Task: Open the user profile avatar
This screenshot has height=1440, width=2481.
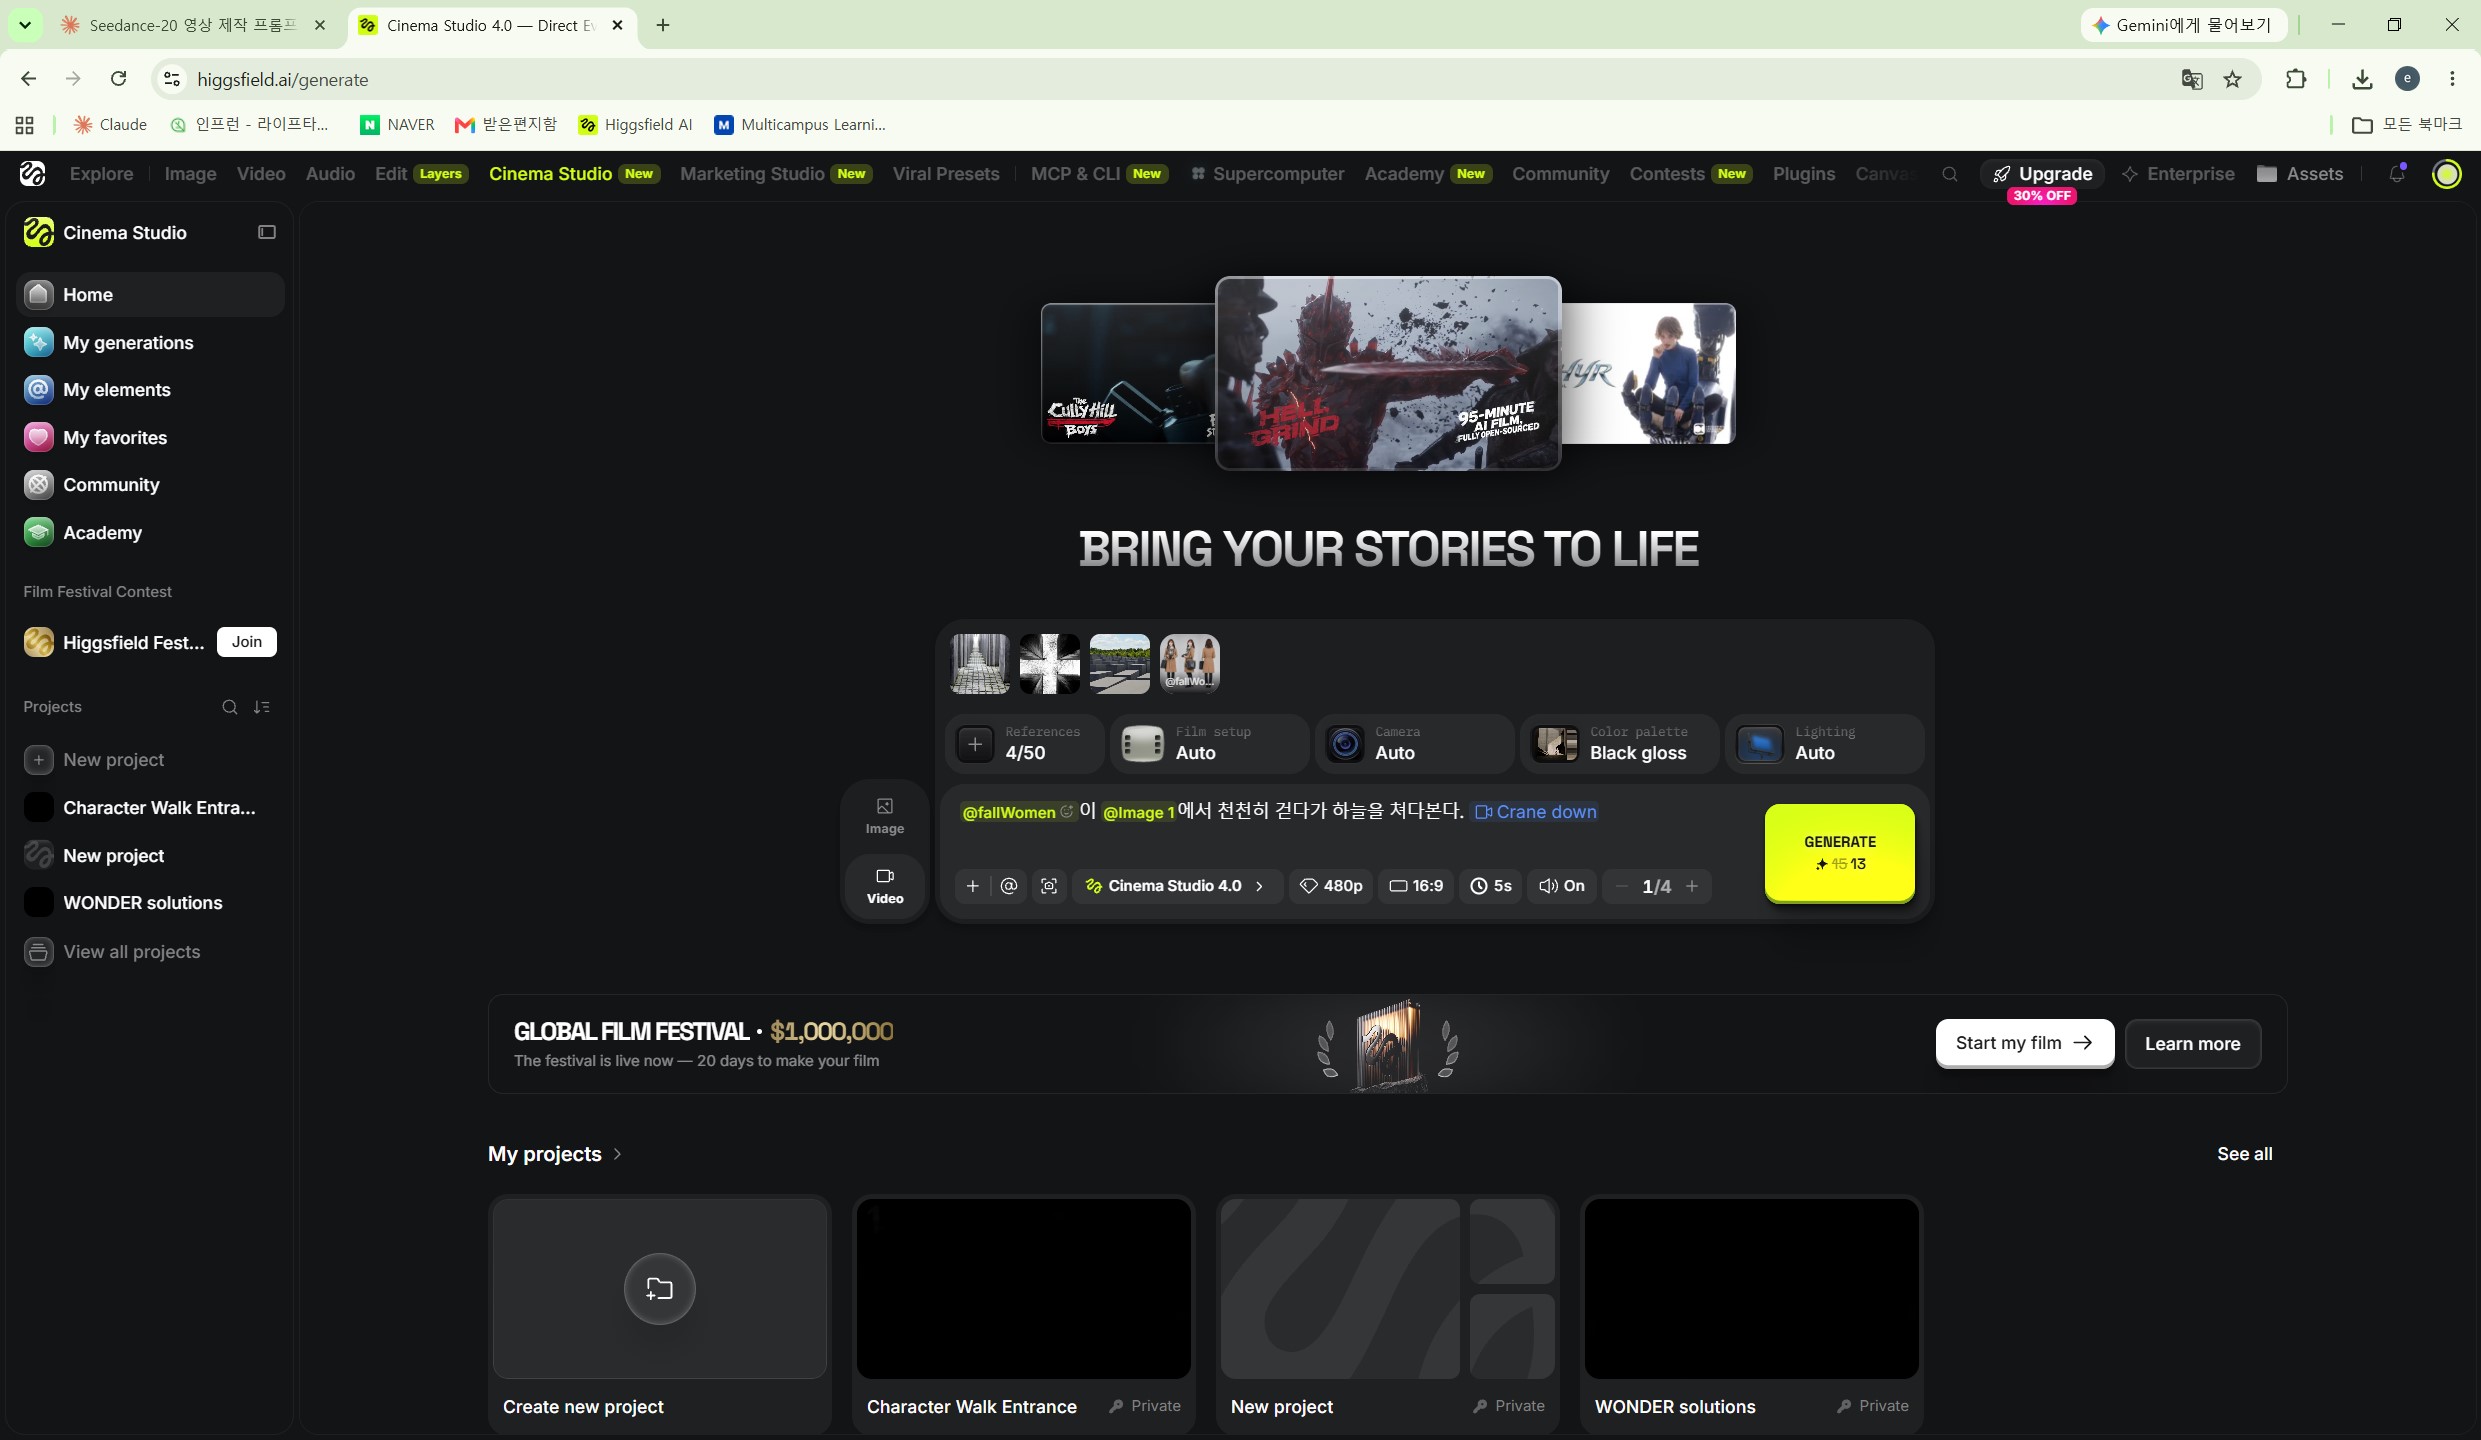Action: (2446, 174)
